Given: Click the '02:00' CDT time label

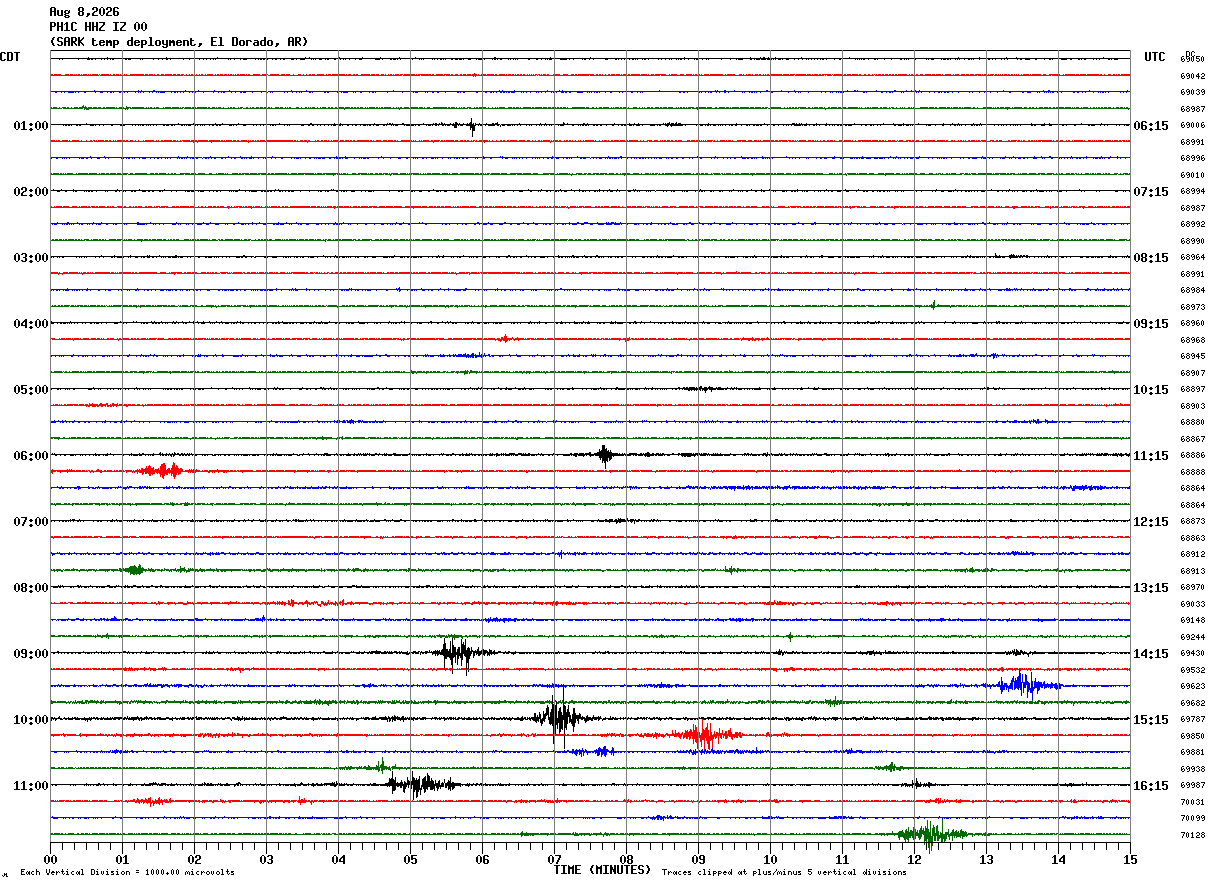Looking at the screenshot, I should click(31, 192).
